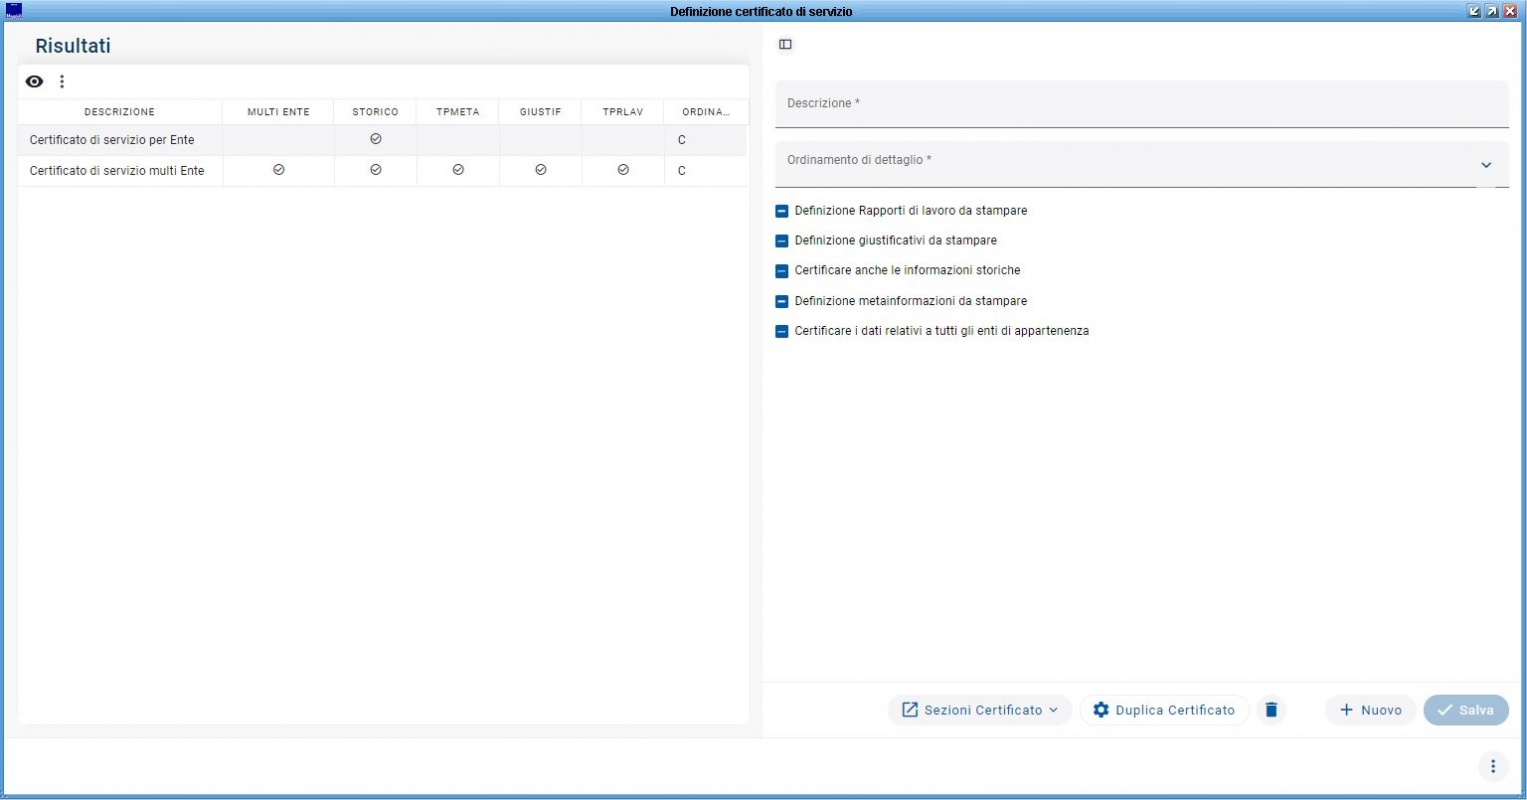This screenshot has width=1527, height=800.
Task: Click Giustif checkmark in multi Ente row
Action: tap(540, 170)
